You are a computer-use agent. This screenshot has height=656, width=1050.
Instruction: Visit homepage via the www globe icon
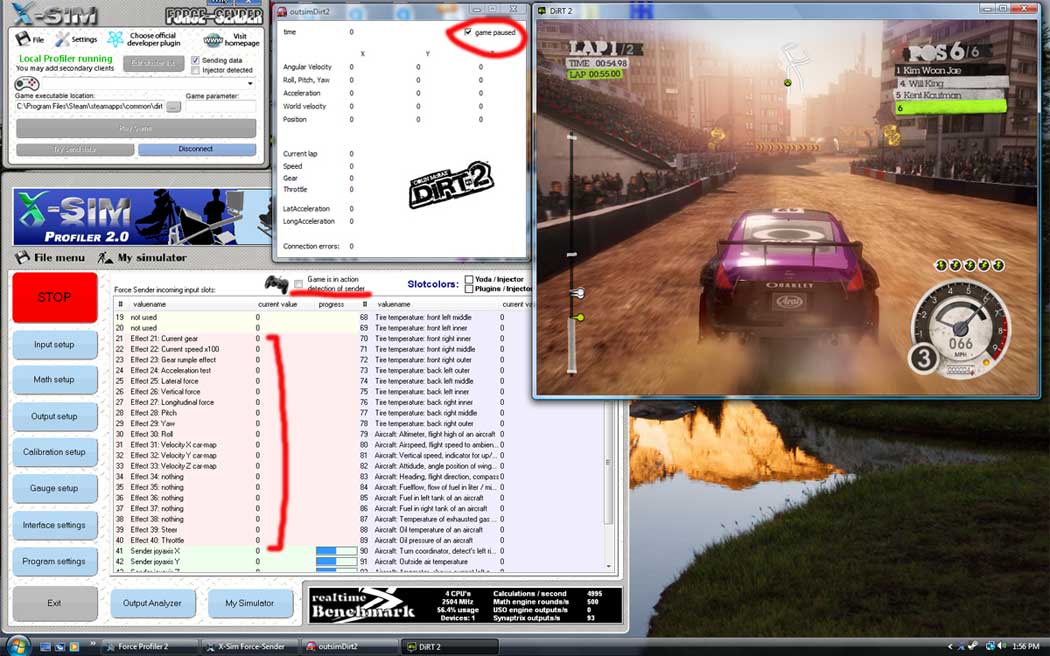point(213,40)
